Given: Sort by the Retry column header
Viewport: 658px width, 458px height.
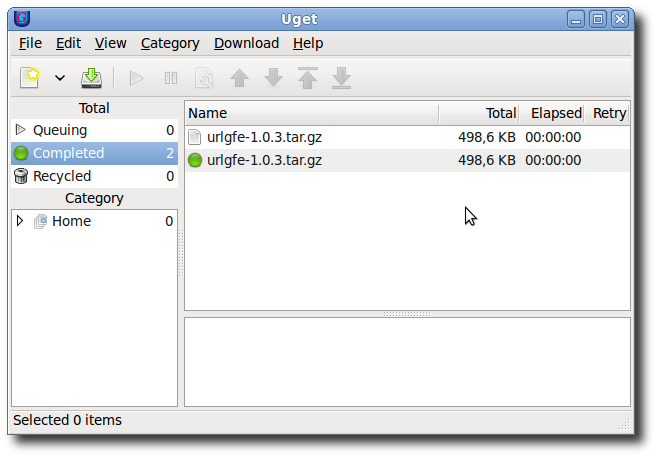Looking at the screenshot, I should click(x=607, y=113).
